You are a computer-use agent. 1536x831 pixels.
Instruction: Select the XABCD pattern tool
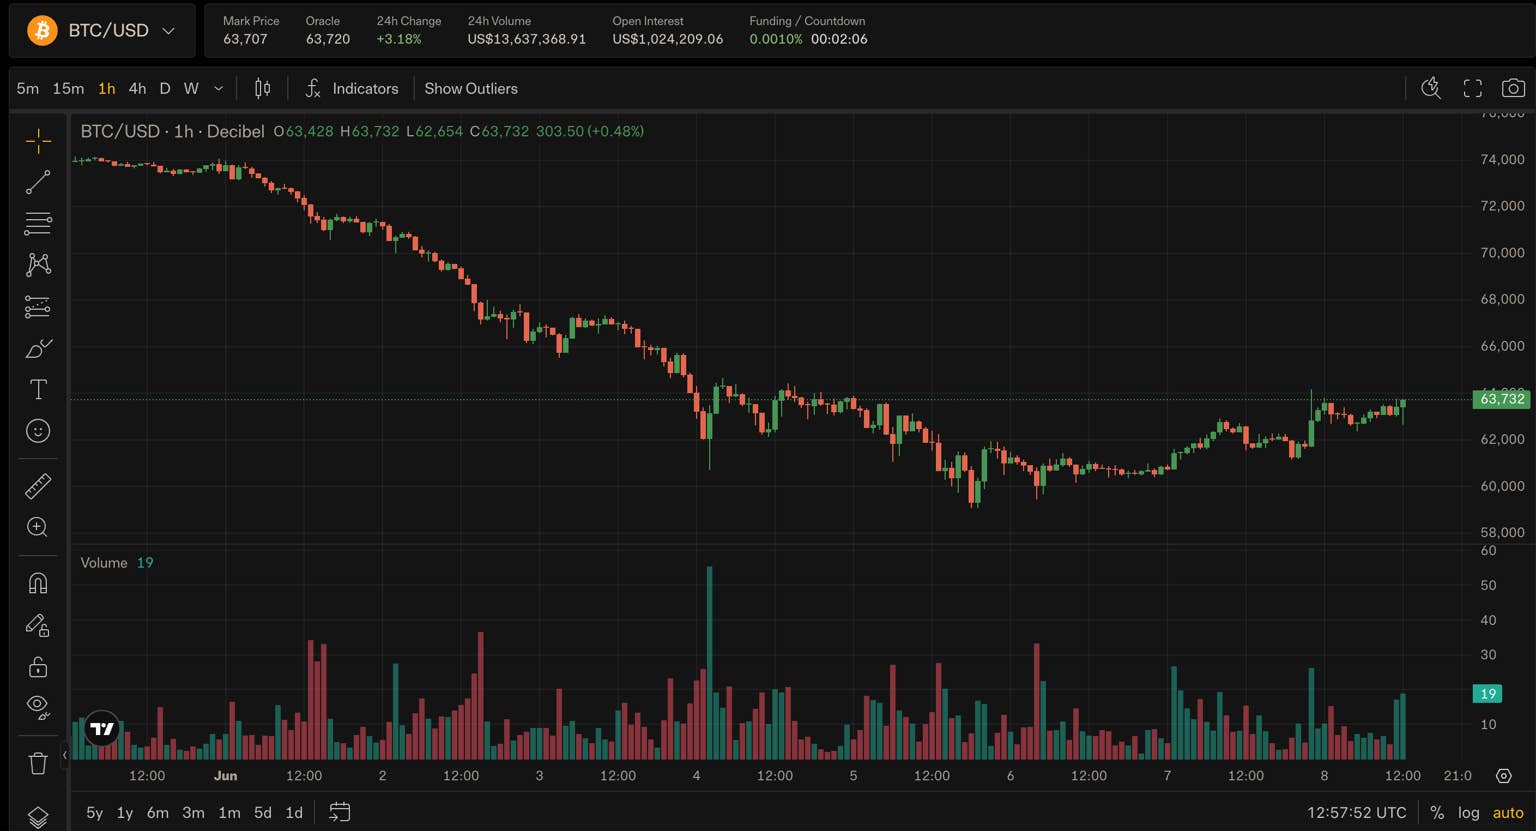click(x=38, y=264)
